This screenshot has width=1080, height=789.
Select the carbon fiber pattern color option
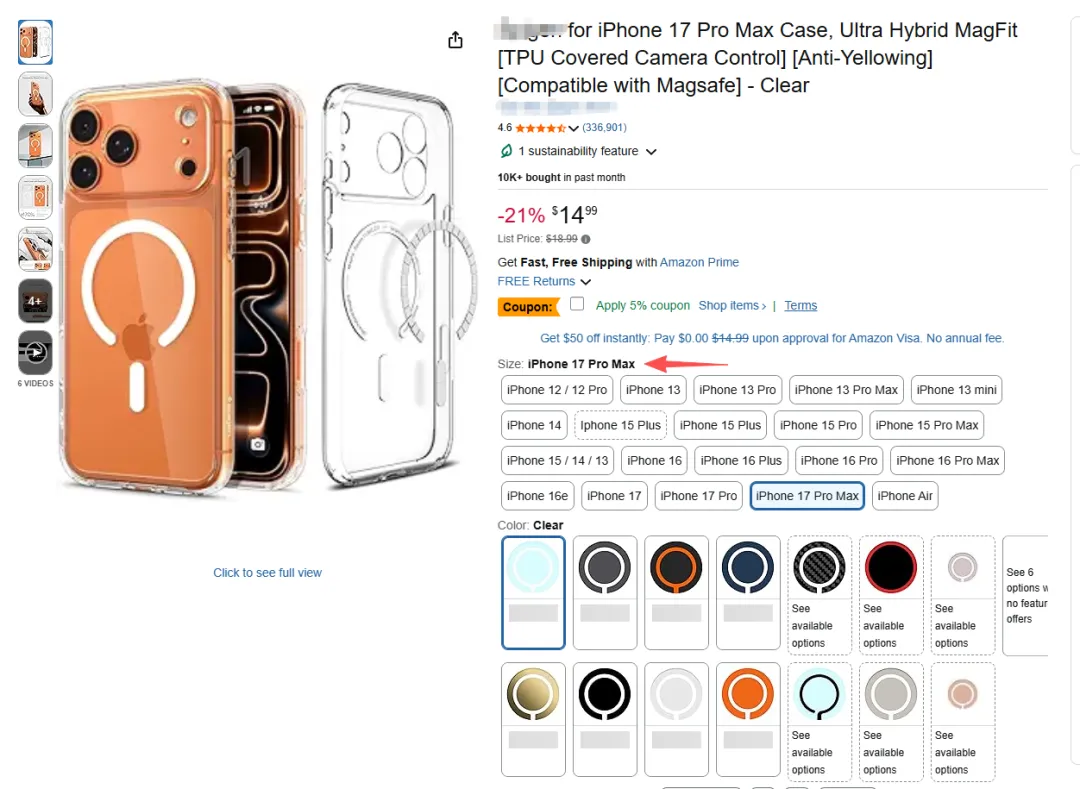pyautogui.click(x=819, y=567)
